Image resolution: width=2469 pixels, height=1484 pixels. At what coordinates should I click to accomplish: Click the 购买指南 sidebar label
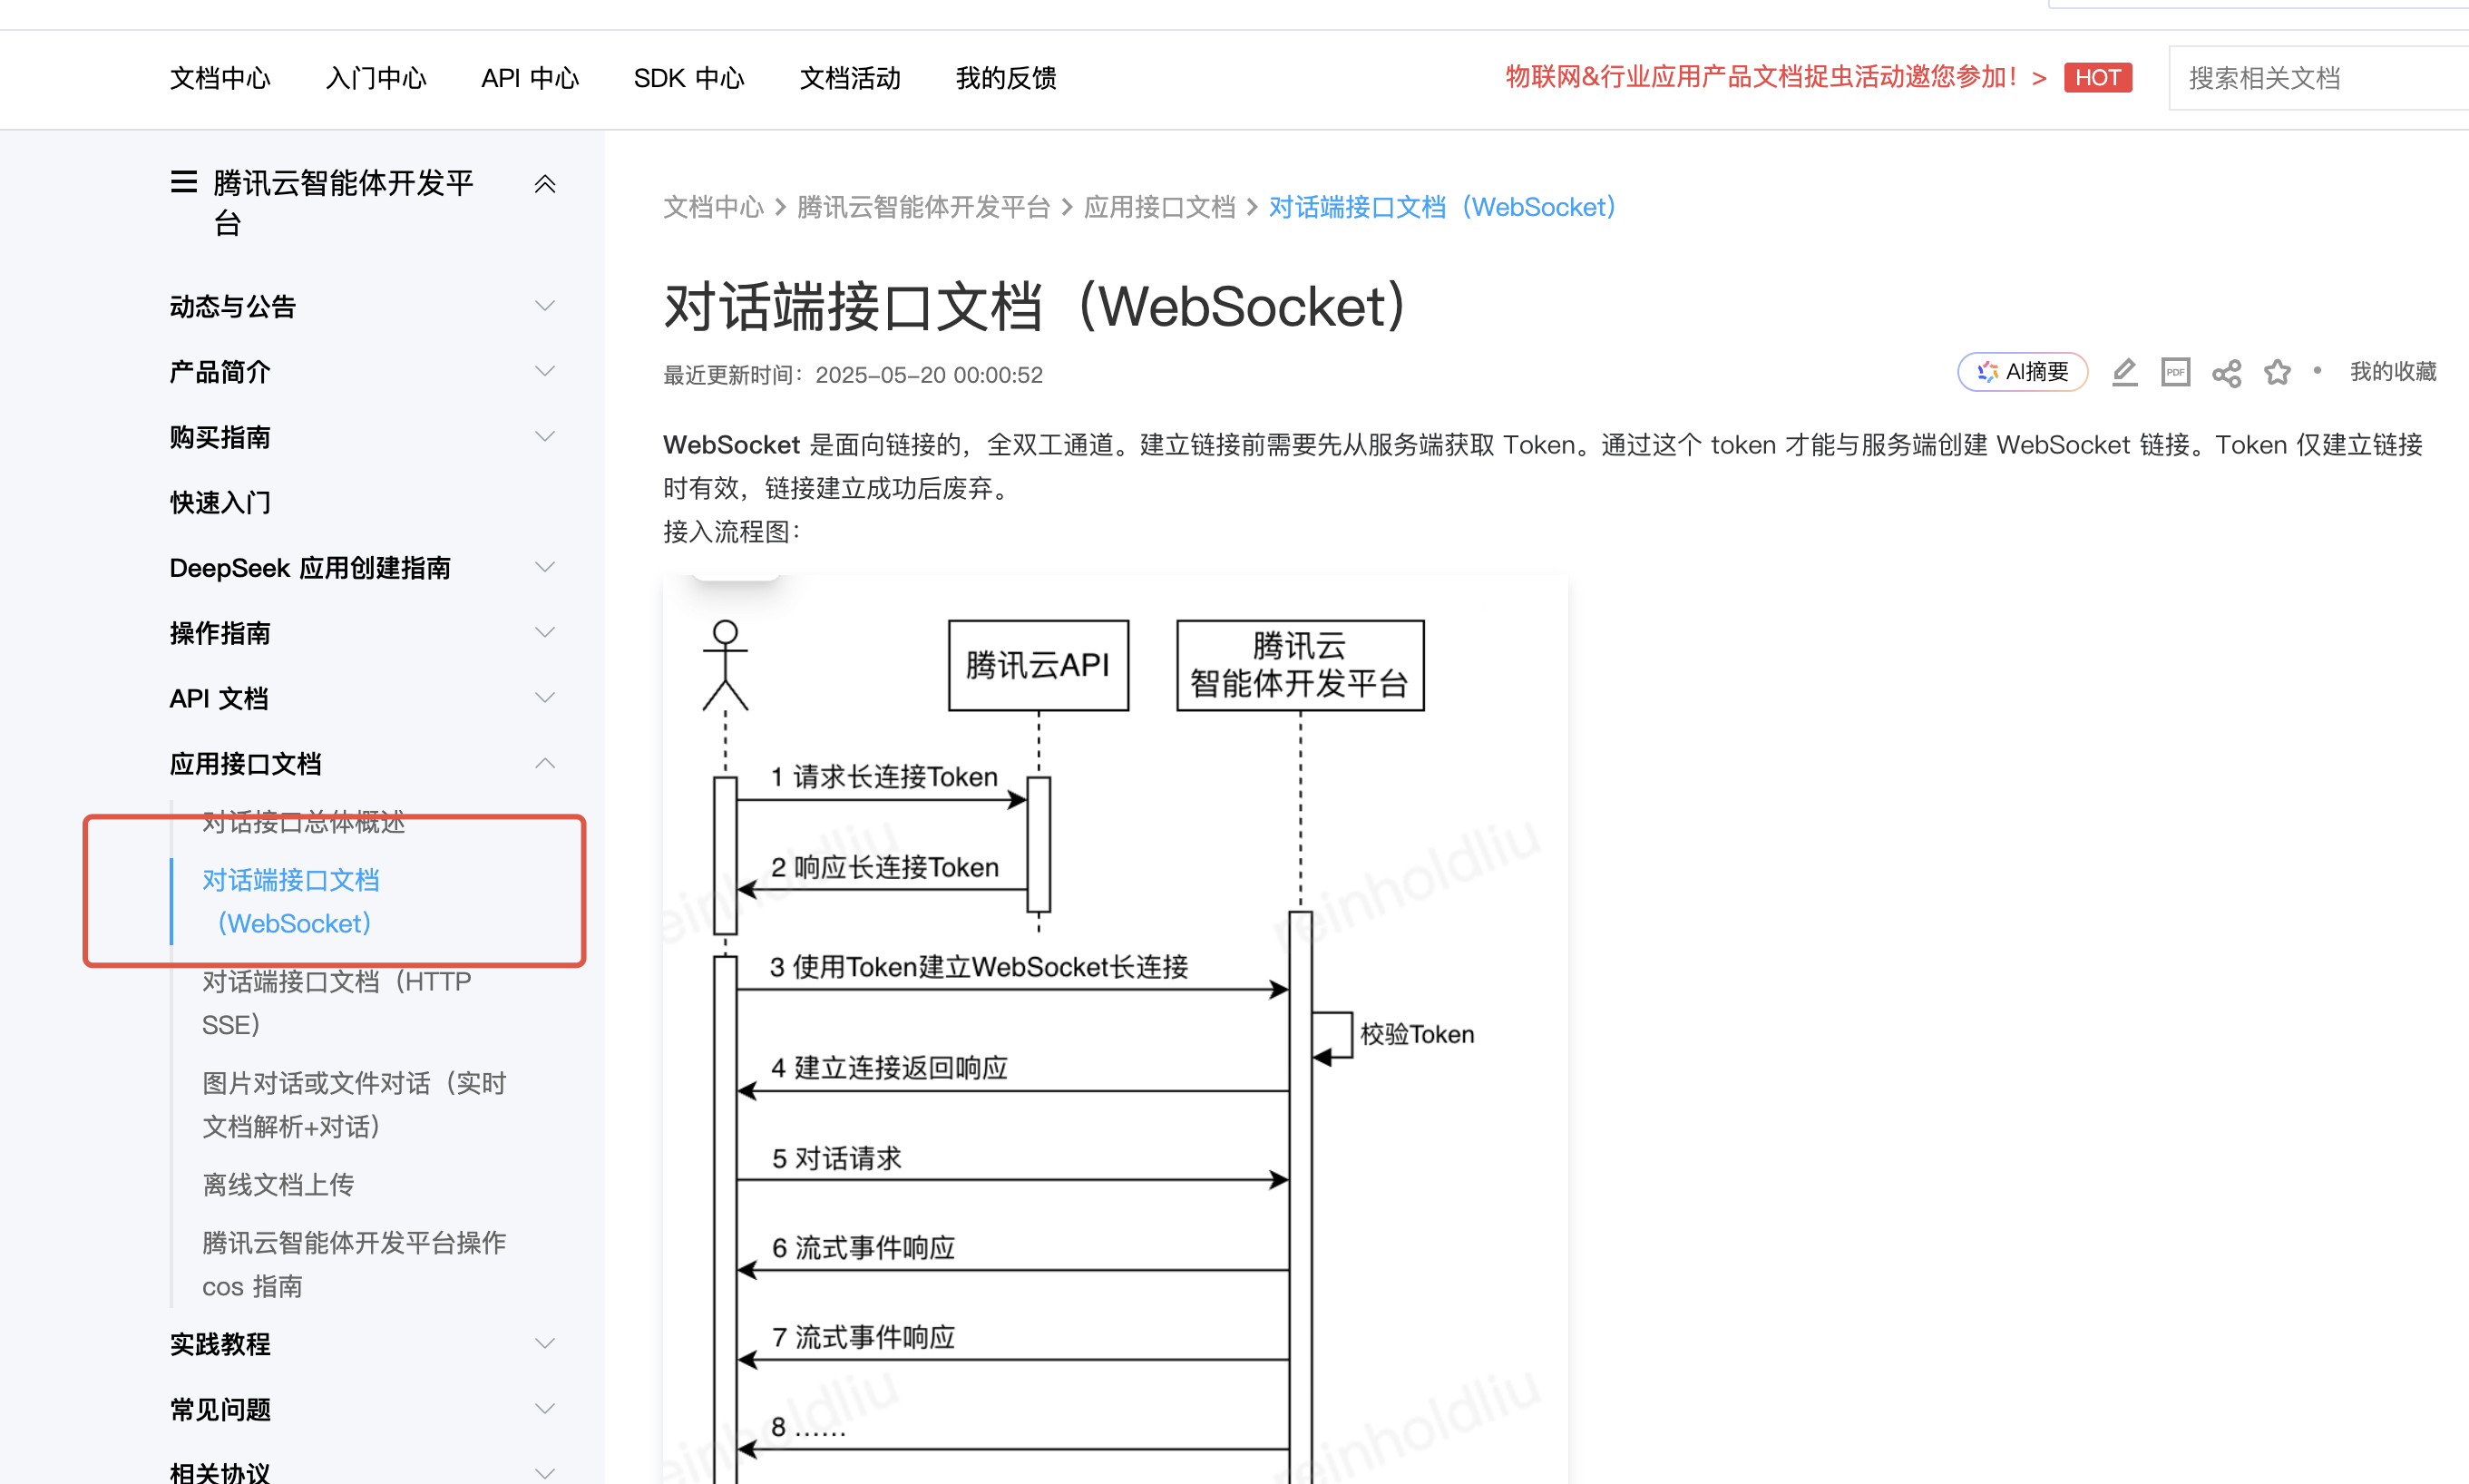coord(220,437)
